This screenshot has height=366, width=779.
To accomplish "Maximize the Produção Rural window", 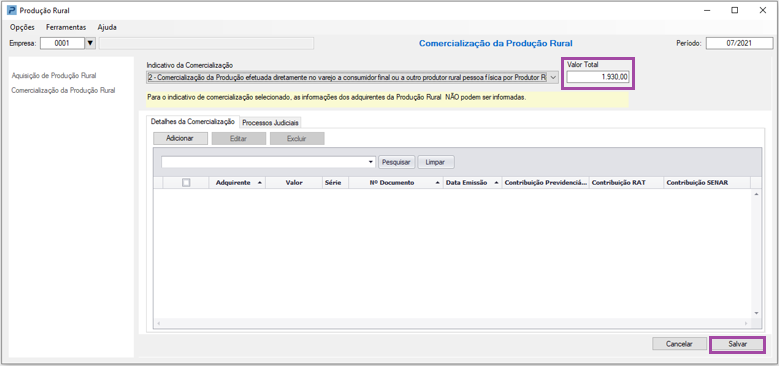I will [734, 10].
